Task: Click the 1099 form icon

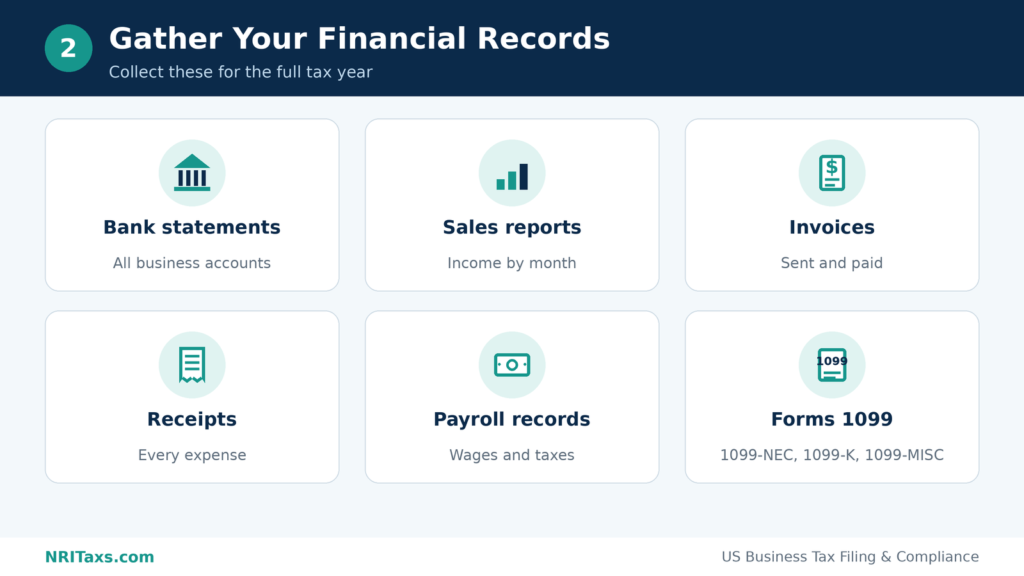Action: click(832, 364)
